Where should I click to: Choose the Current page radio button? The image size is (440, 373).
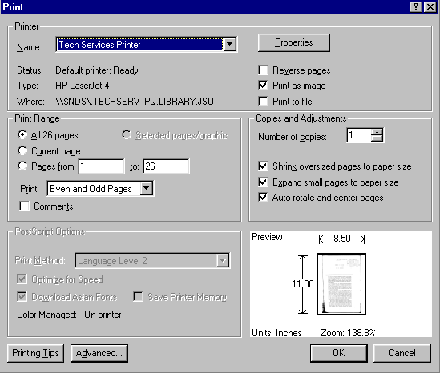coord(22,151)
